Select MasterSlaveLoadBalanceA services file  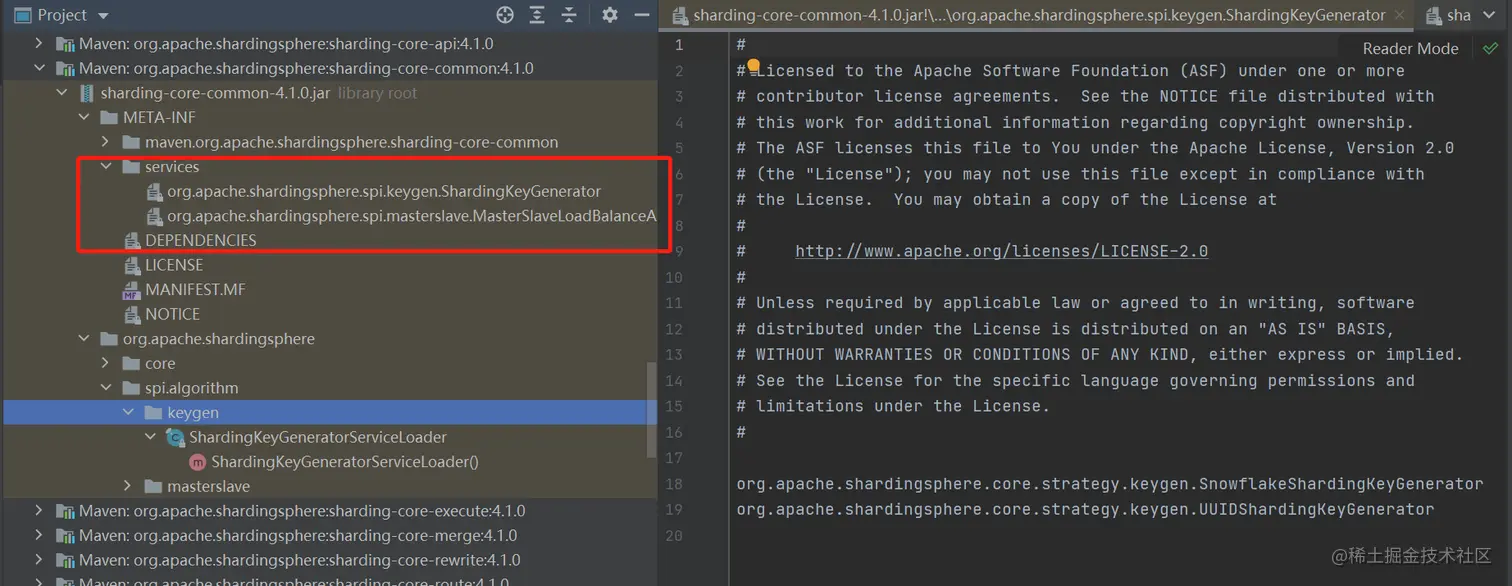pyautogui.click(x=411, y=216)
